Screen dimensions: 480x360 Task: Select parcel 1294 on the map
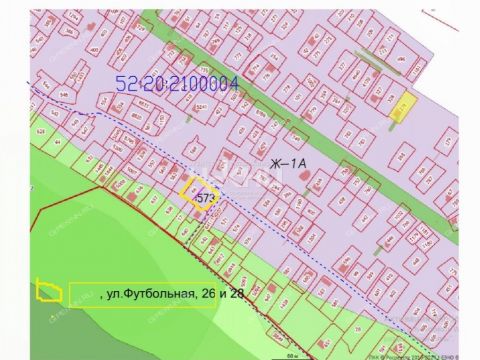pyautogui.click(x=73, y=17)
